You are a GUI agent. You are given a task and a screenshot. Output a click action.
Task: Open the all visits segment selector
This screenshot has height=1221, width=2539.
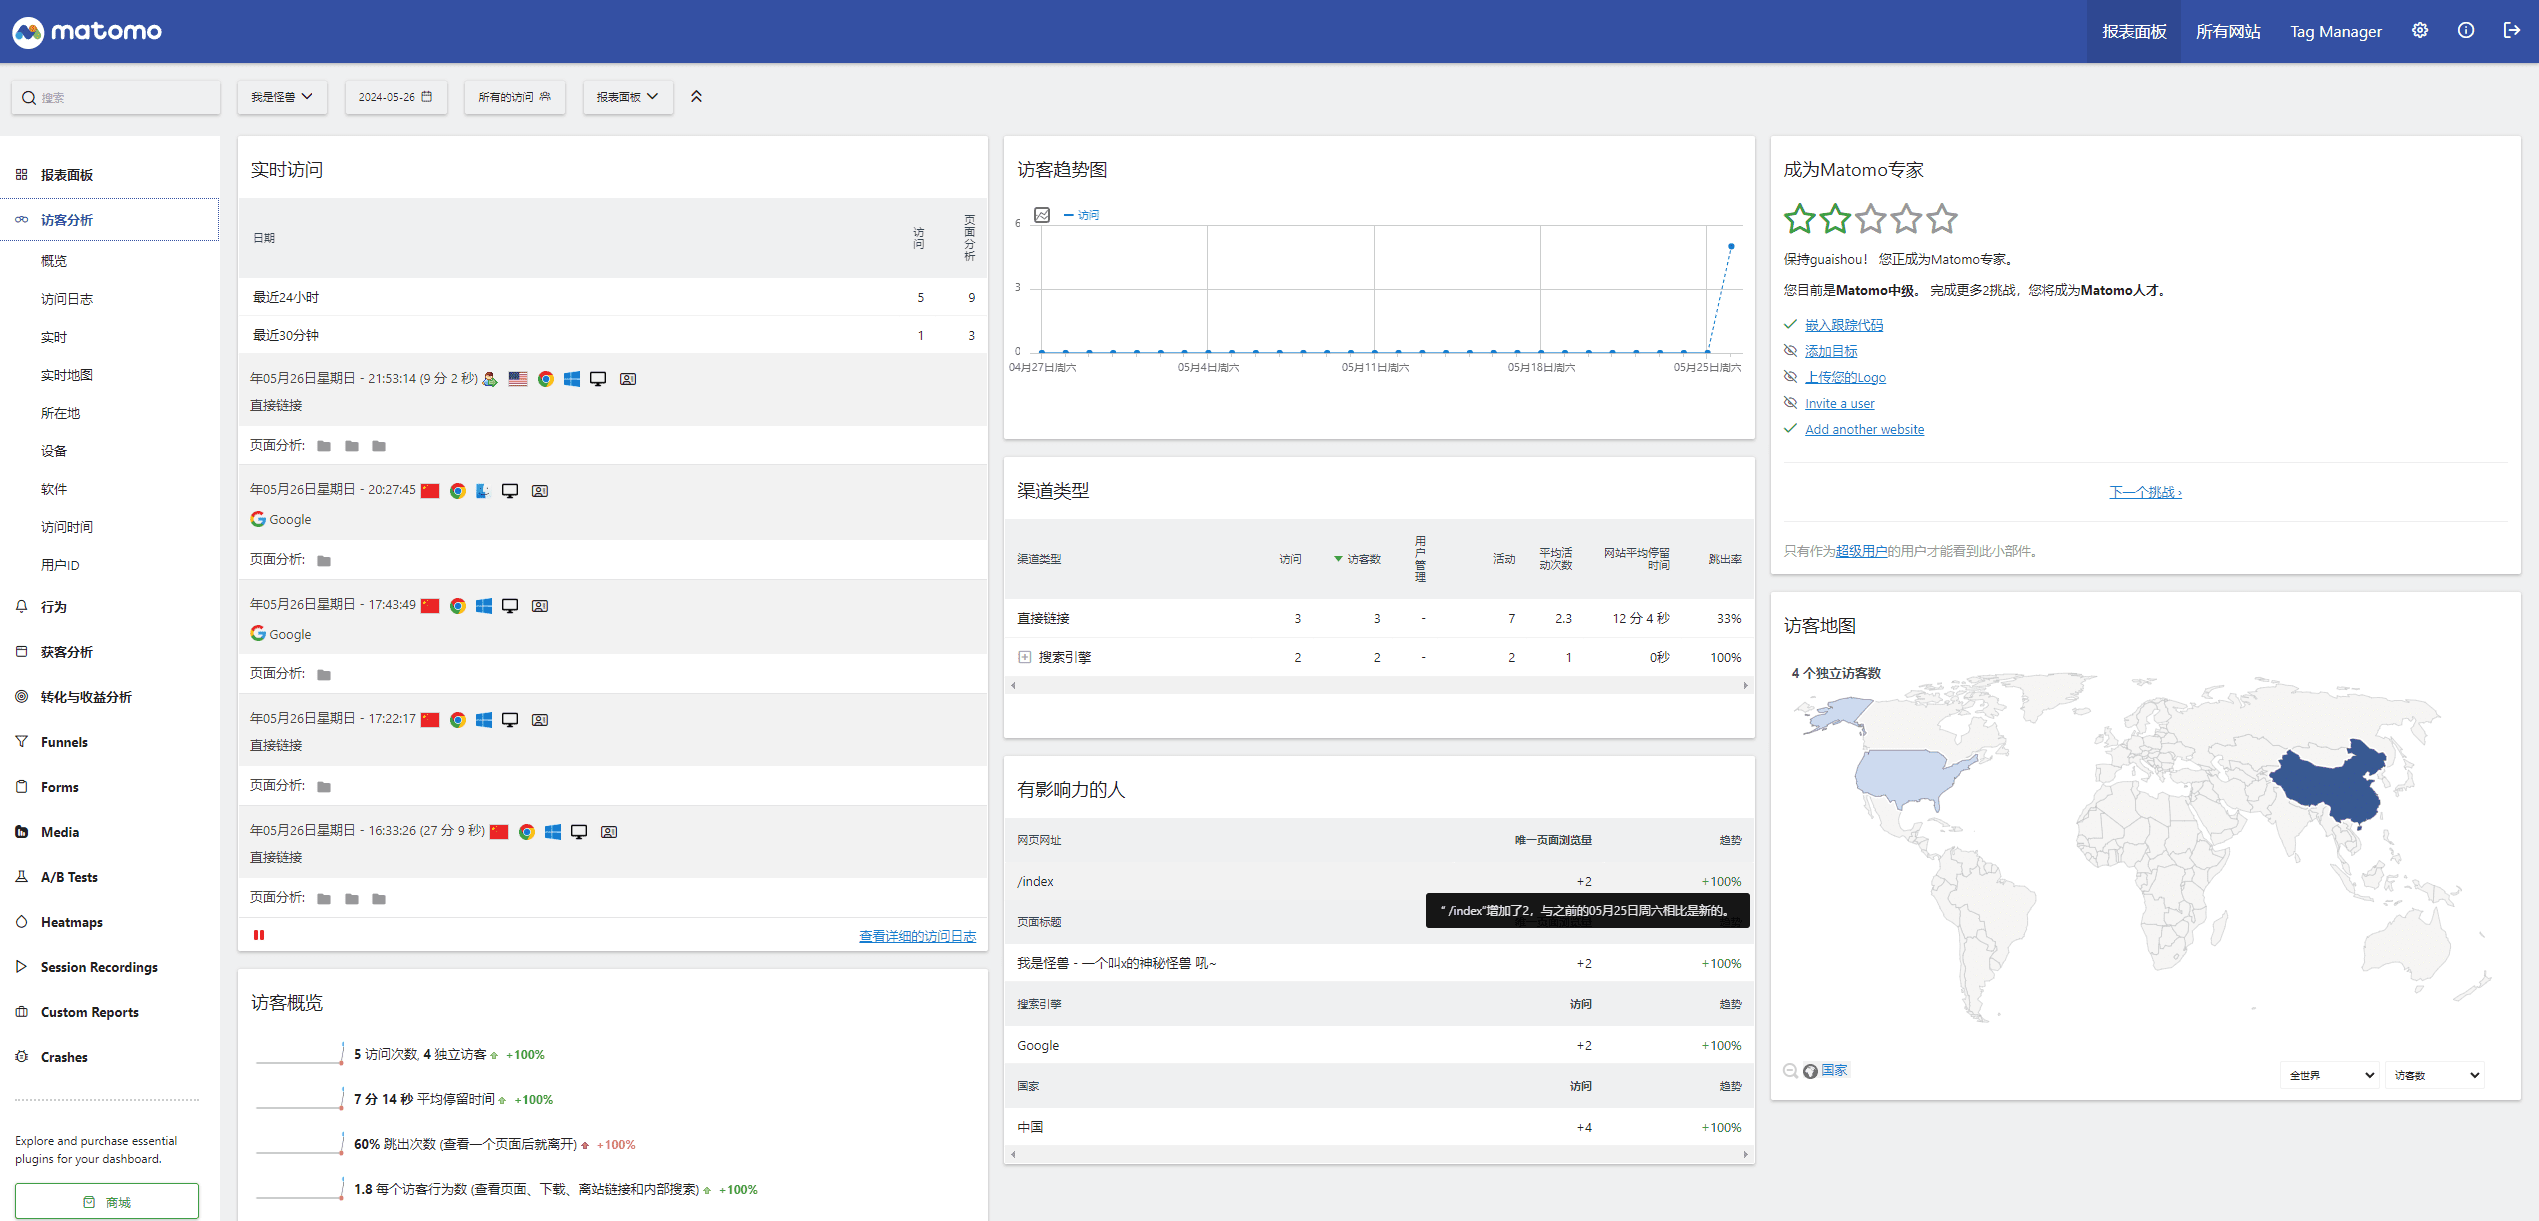pyautogui.click(x=514, y=97)
